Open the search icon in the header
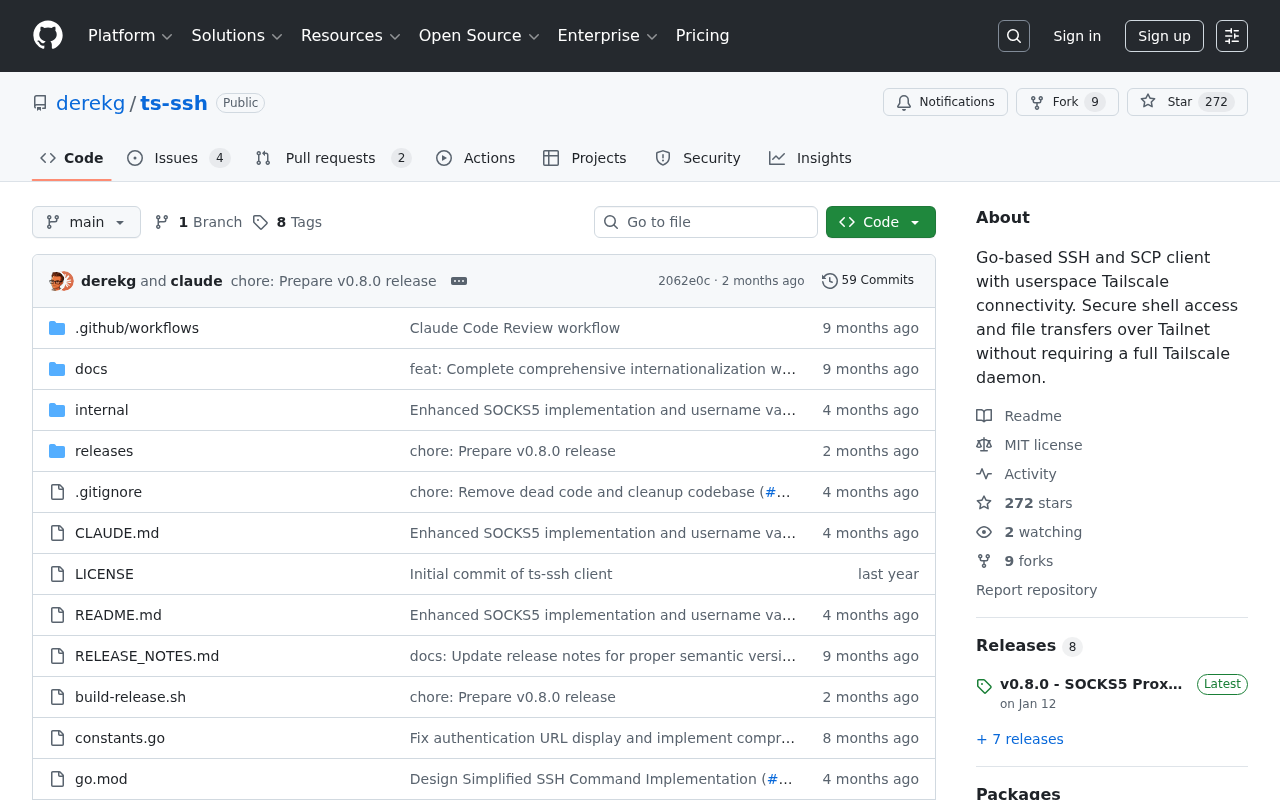The height and width of the screenshot is (800, 1280). 1013,35
